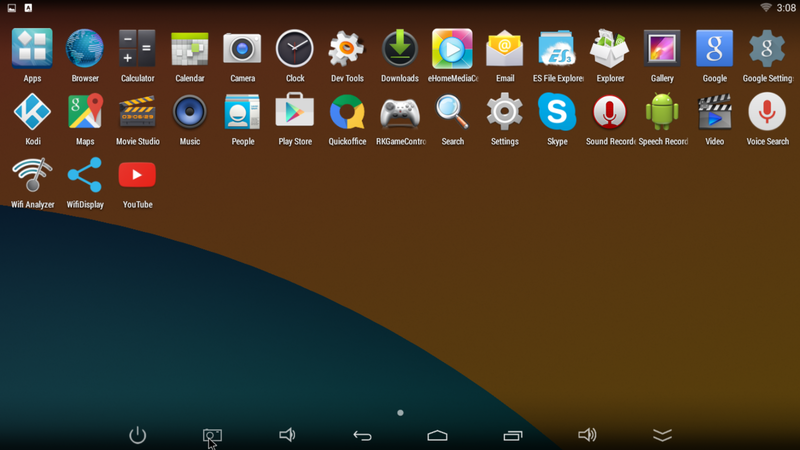Open the Video app
This screenshot has height=450, width=800.
715,112
